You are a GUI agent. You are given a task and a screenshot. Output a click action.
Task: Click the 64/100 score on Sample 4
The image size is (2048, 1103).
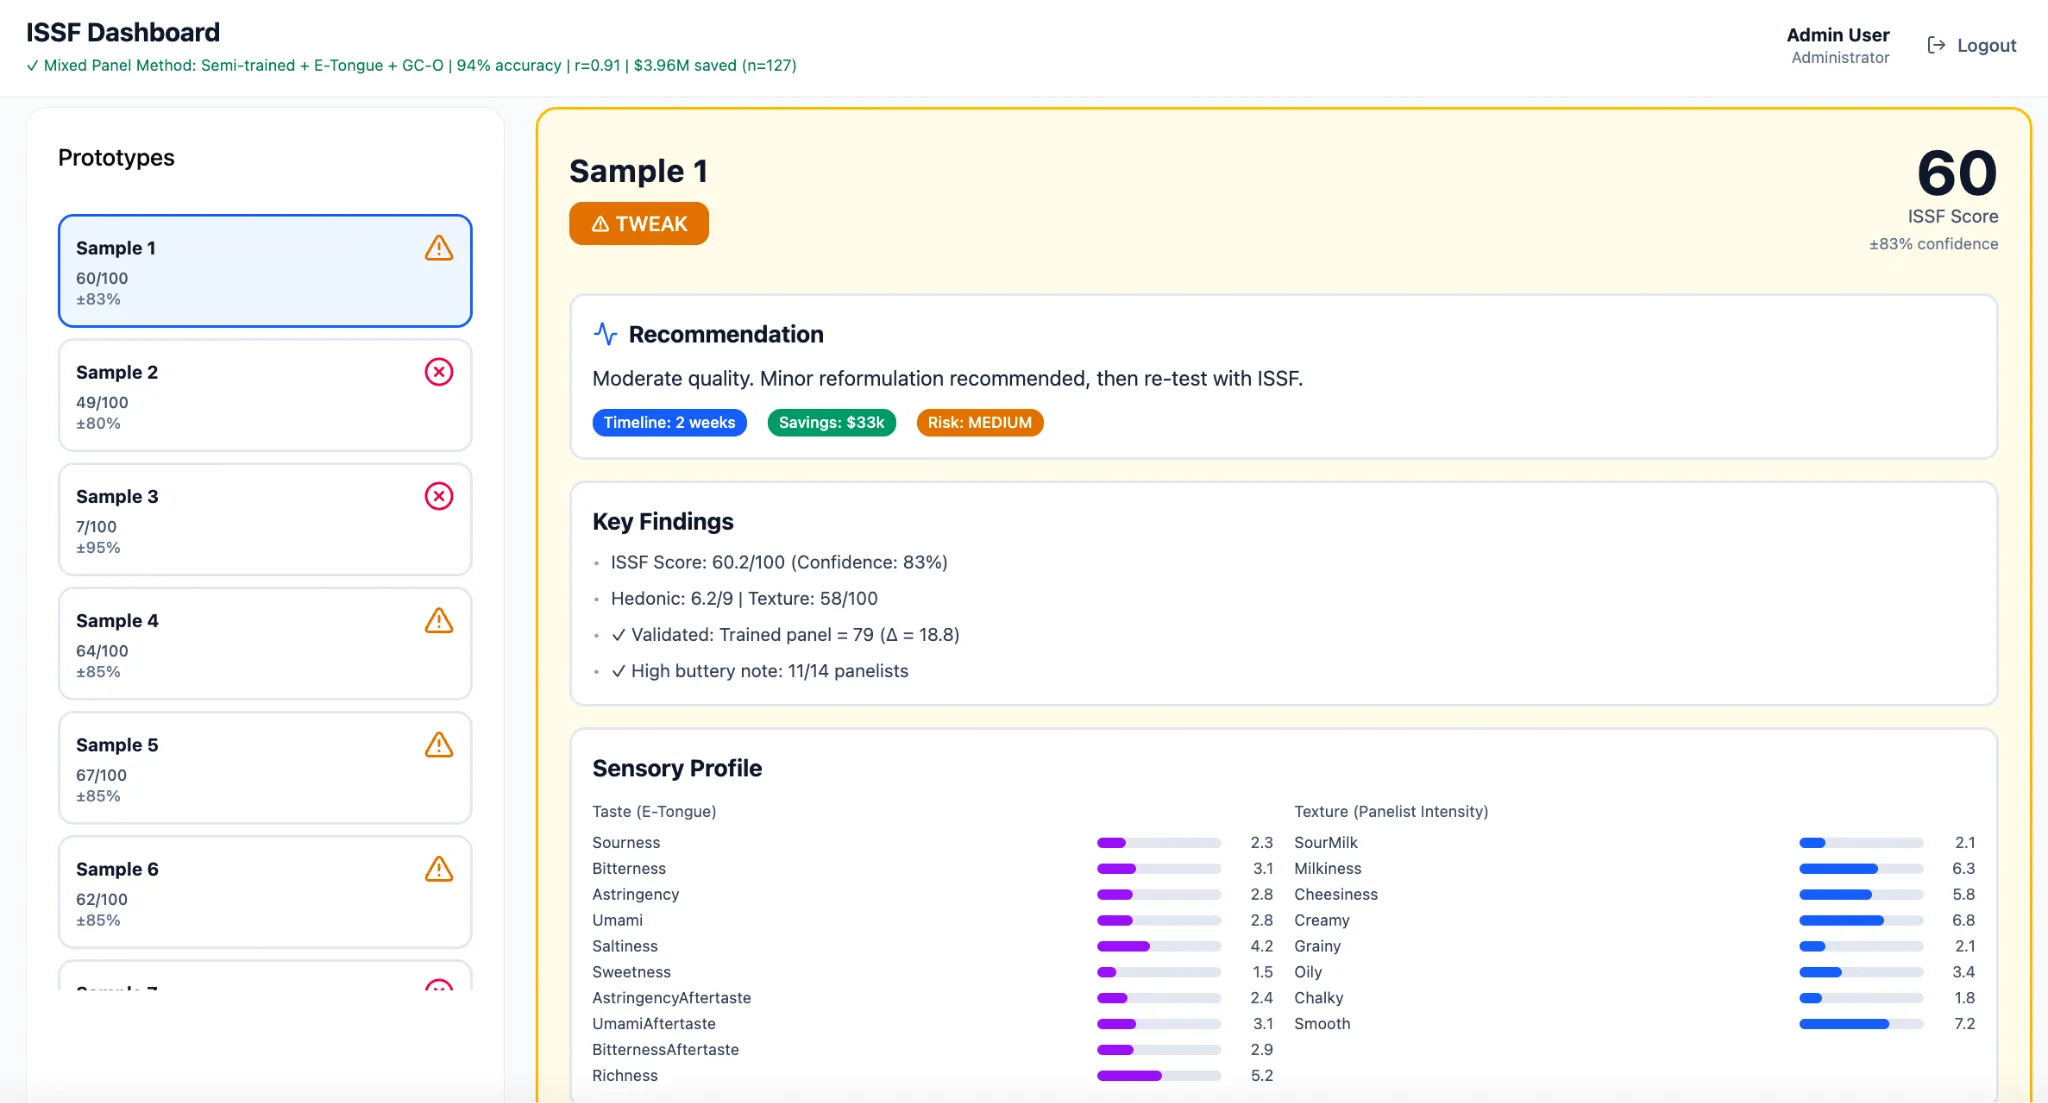(x=102, y=651)
